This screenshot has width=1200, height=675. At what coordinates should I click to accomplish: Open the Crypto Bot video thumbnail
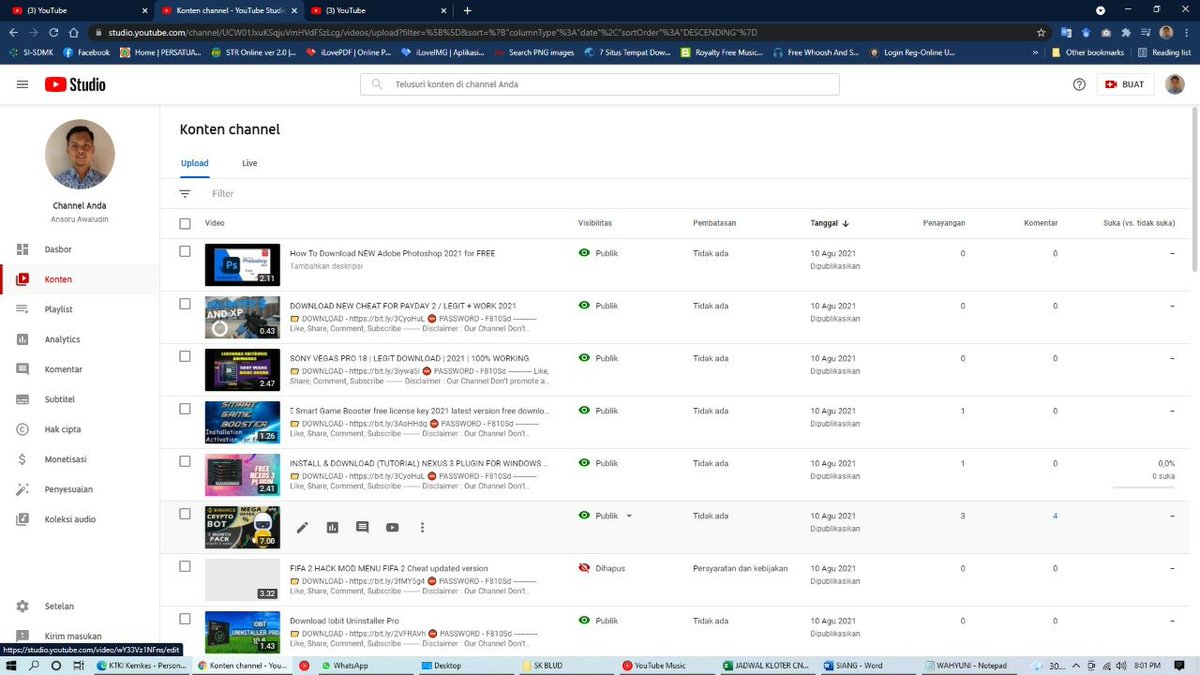coord(242,527)
